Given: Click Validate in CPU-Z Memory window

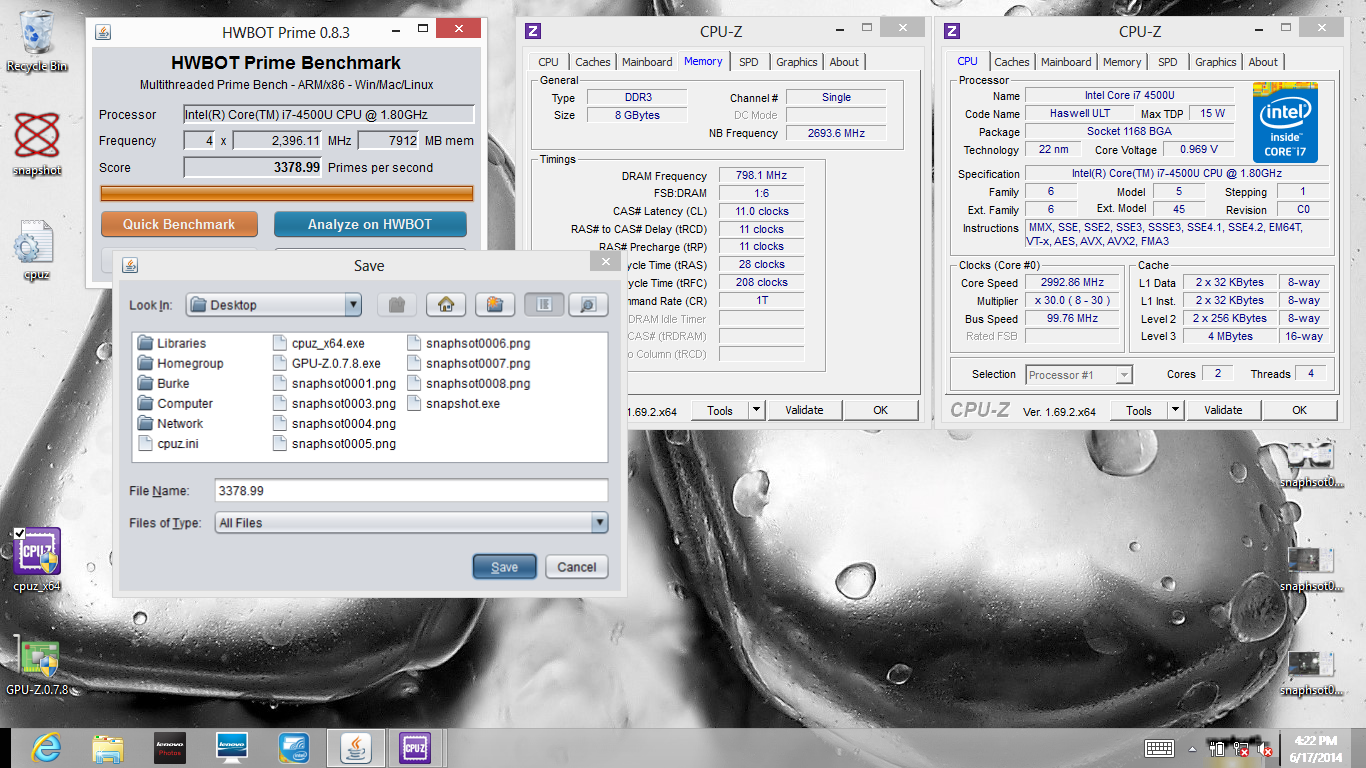Looking at the screenshot, I should pos(804,410).
